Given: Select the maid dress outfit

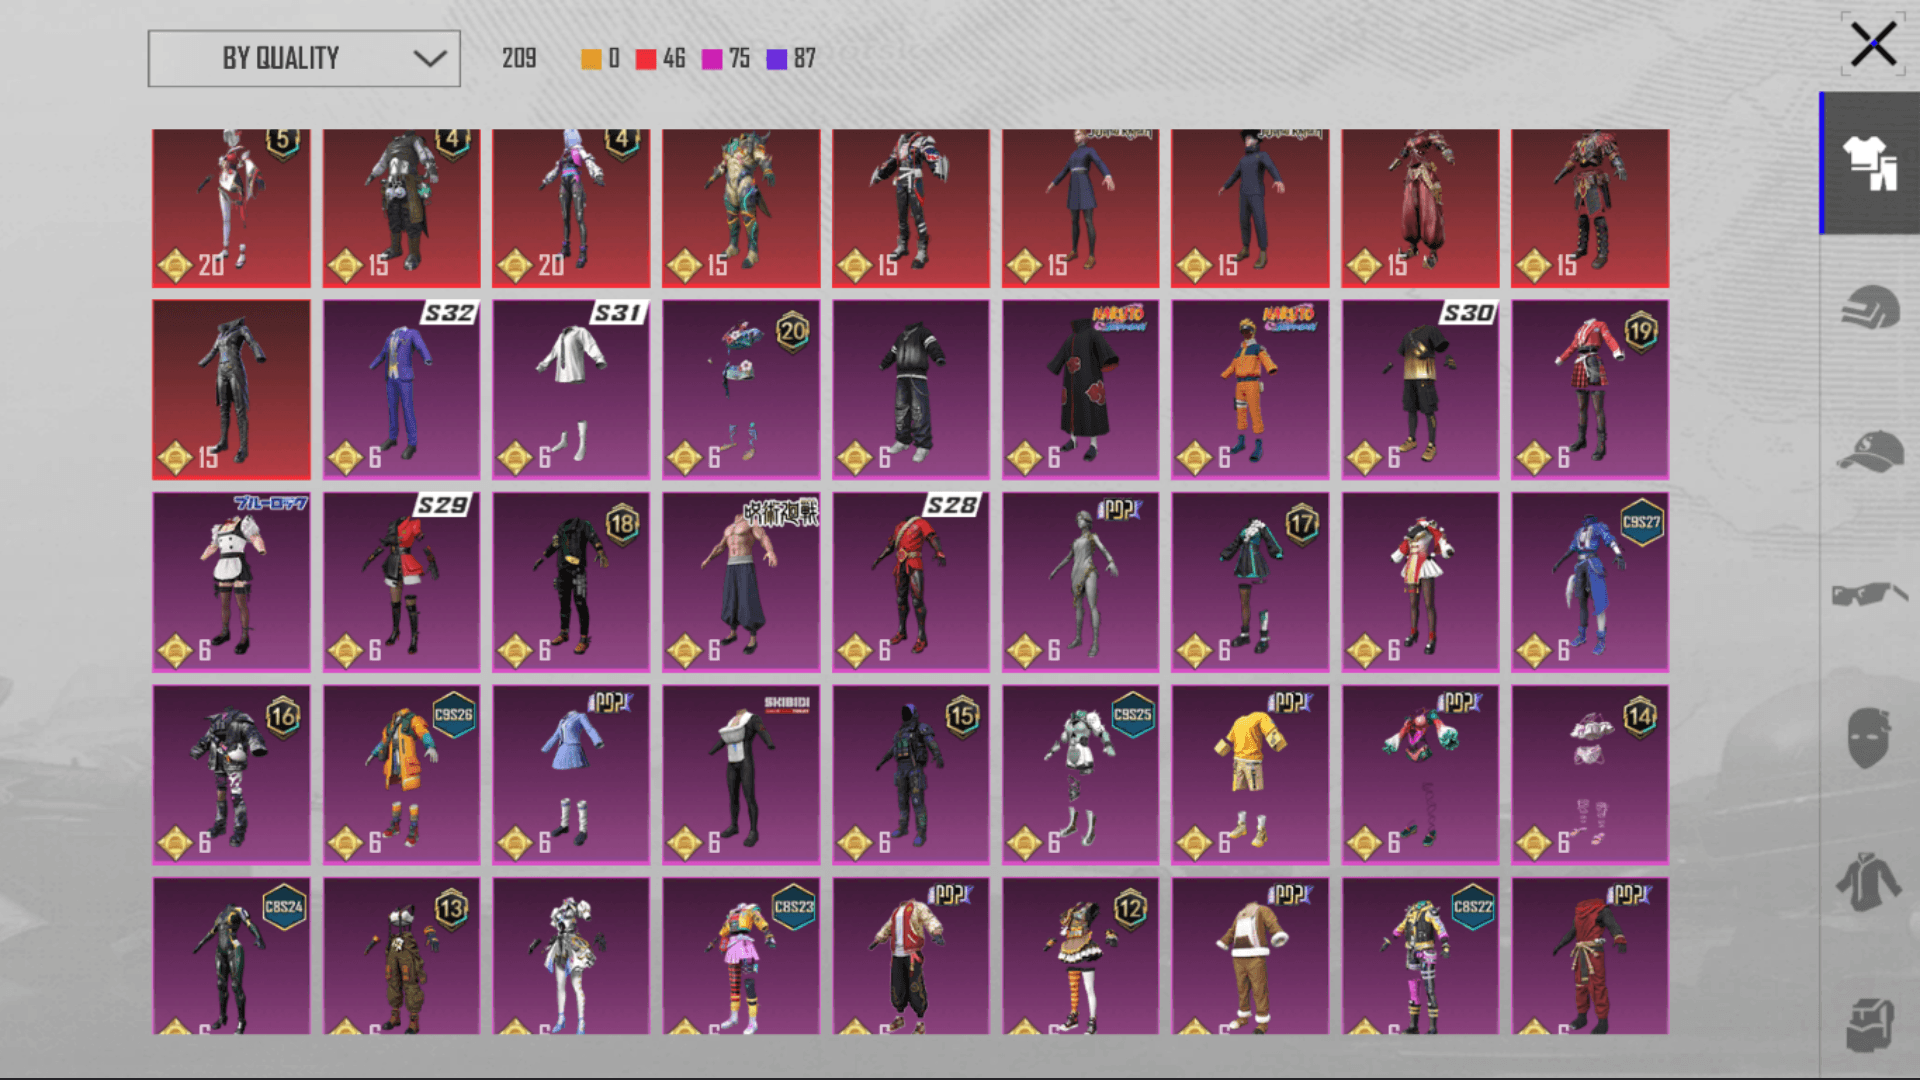Looking at the screenshot, I should pyautogui.click(x=231, y=581).
